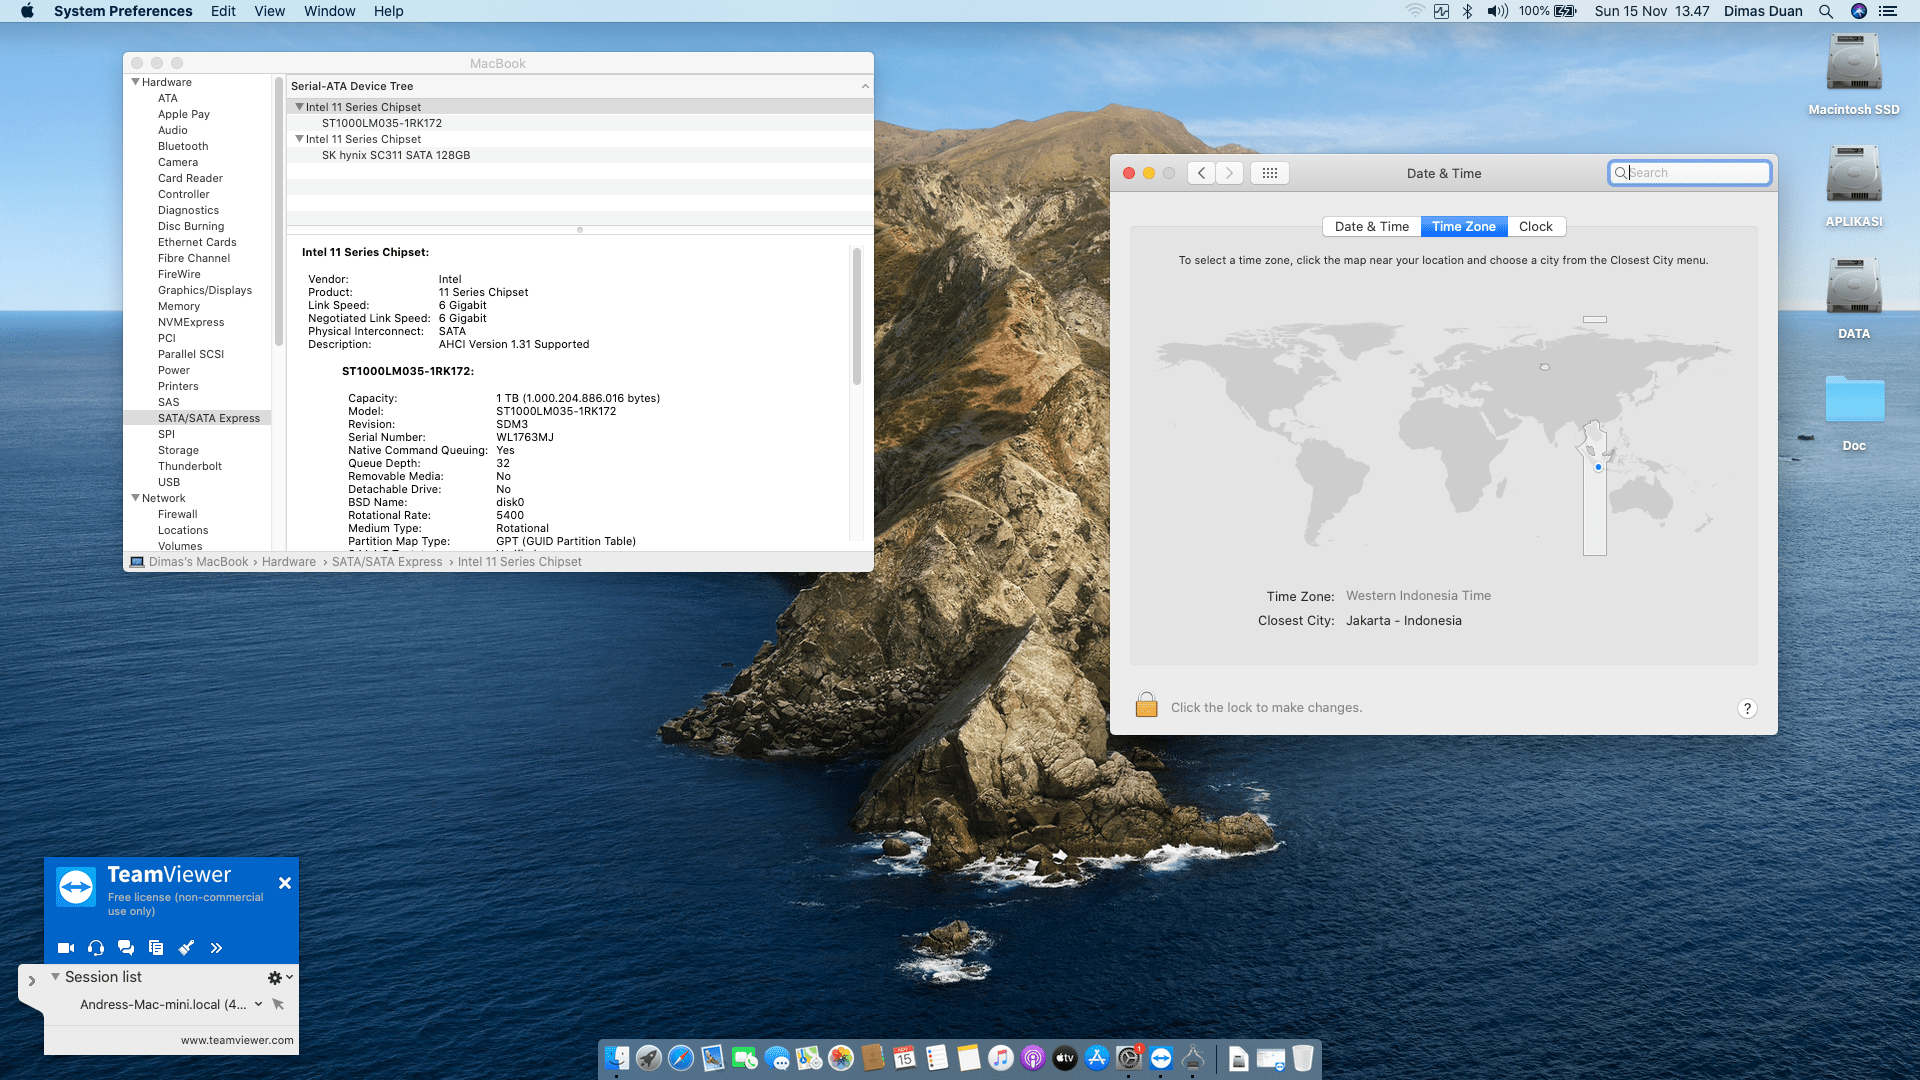Viewport: 1920px width, 1080px height.
Task: Collapse the Hardware tree section
Action: pos(135,82)
